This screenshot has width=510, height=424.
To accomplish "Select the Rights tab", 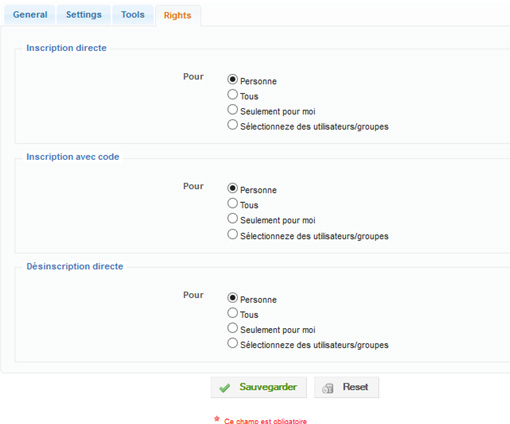I will click(178, 15).
